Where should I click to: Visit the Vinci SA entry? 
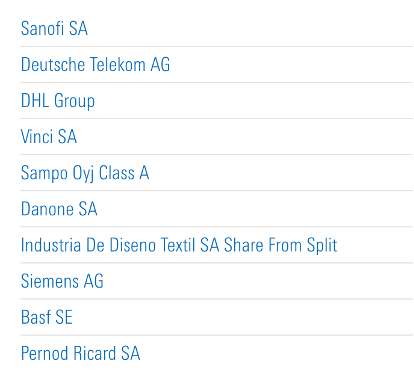coord(49,137)
